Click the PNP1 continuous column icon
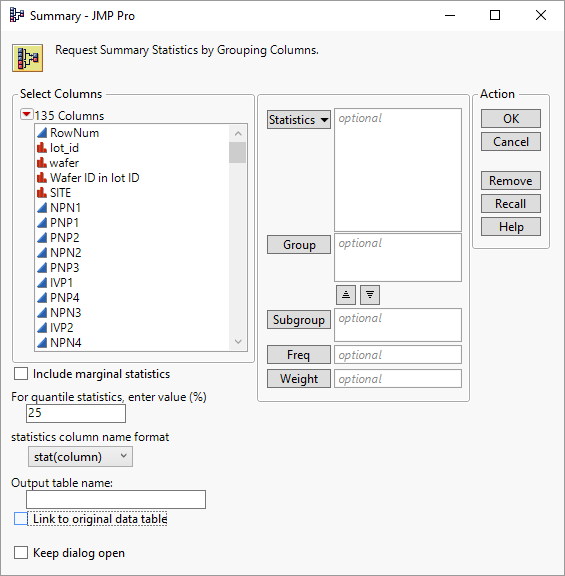Screen dimensions: 565x576 pos(42,223)
